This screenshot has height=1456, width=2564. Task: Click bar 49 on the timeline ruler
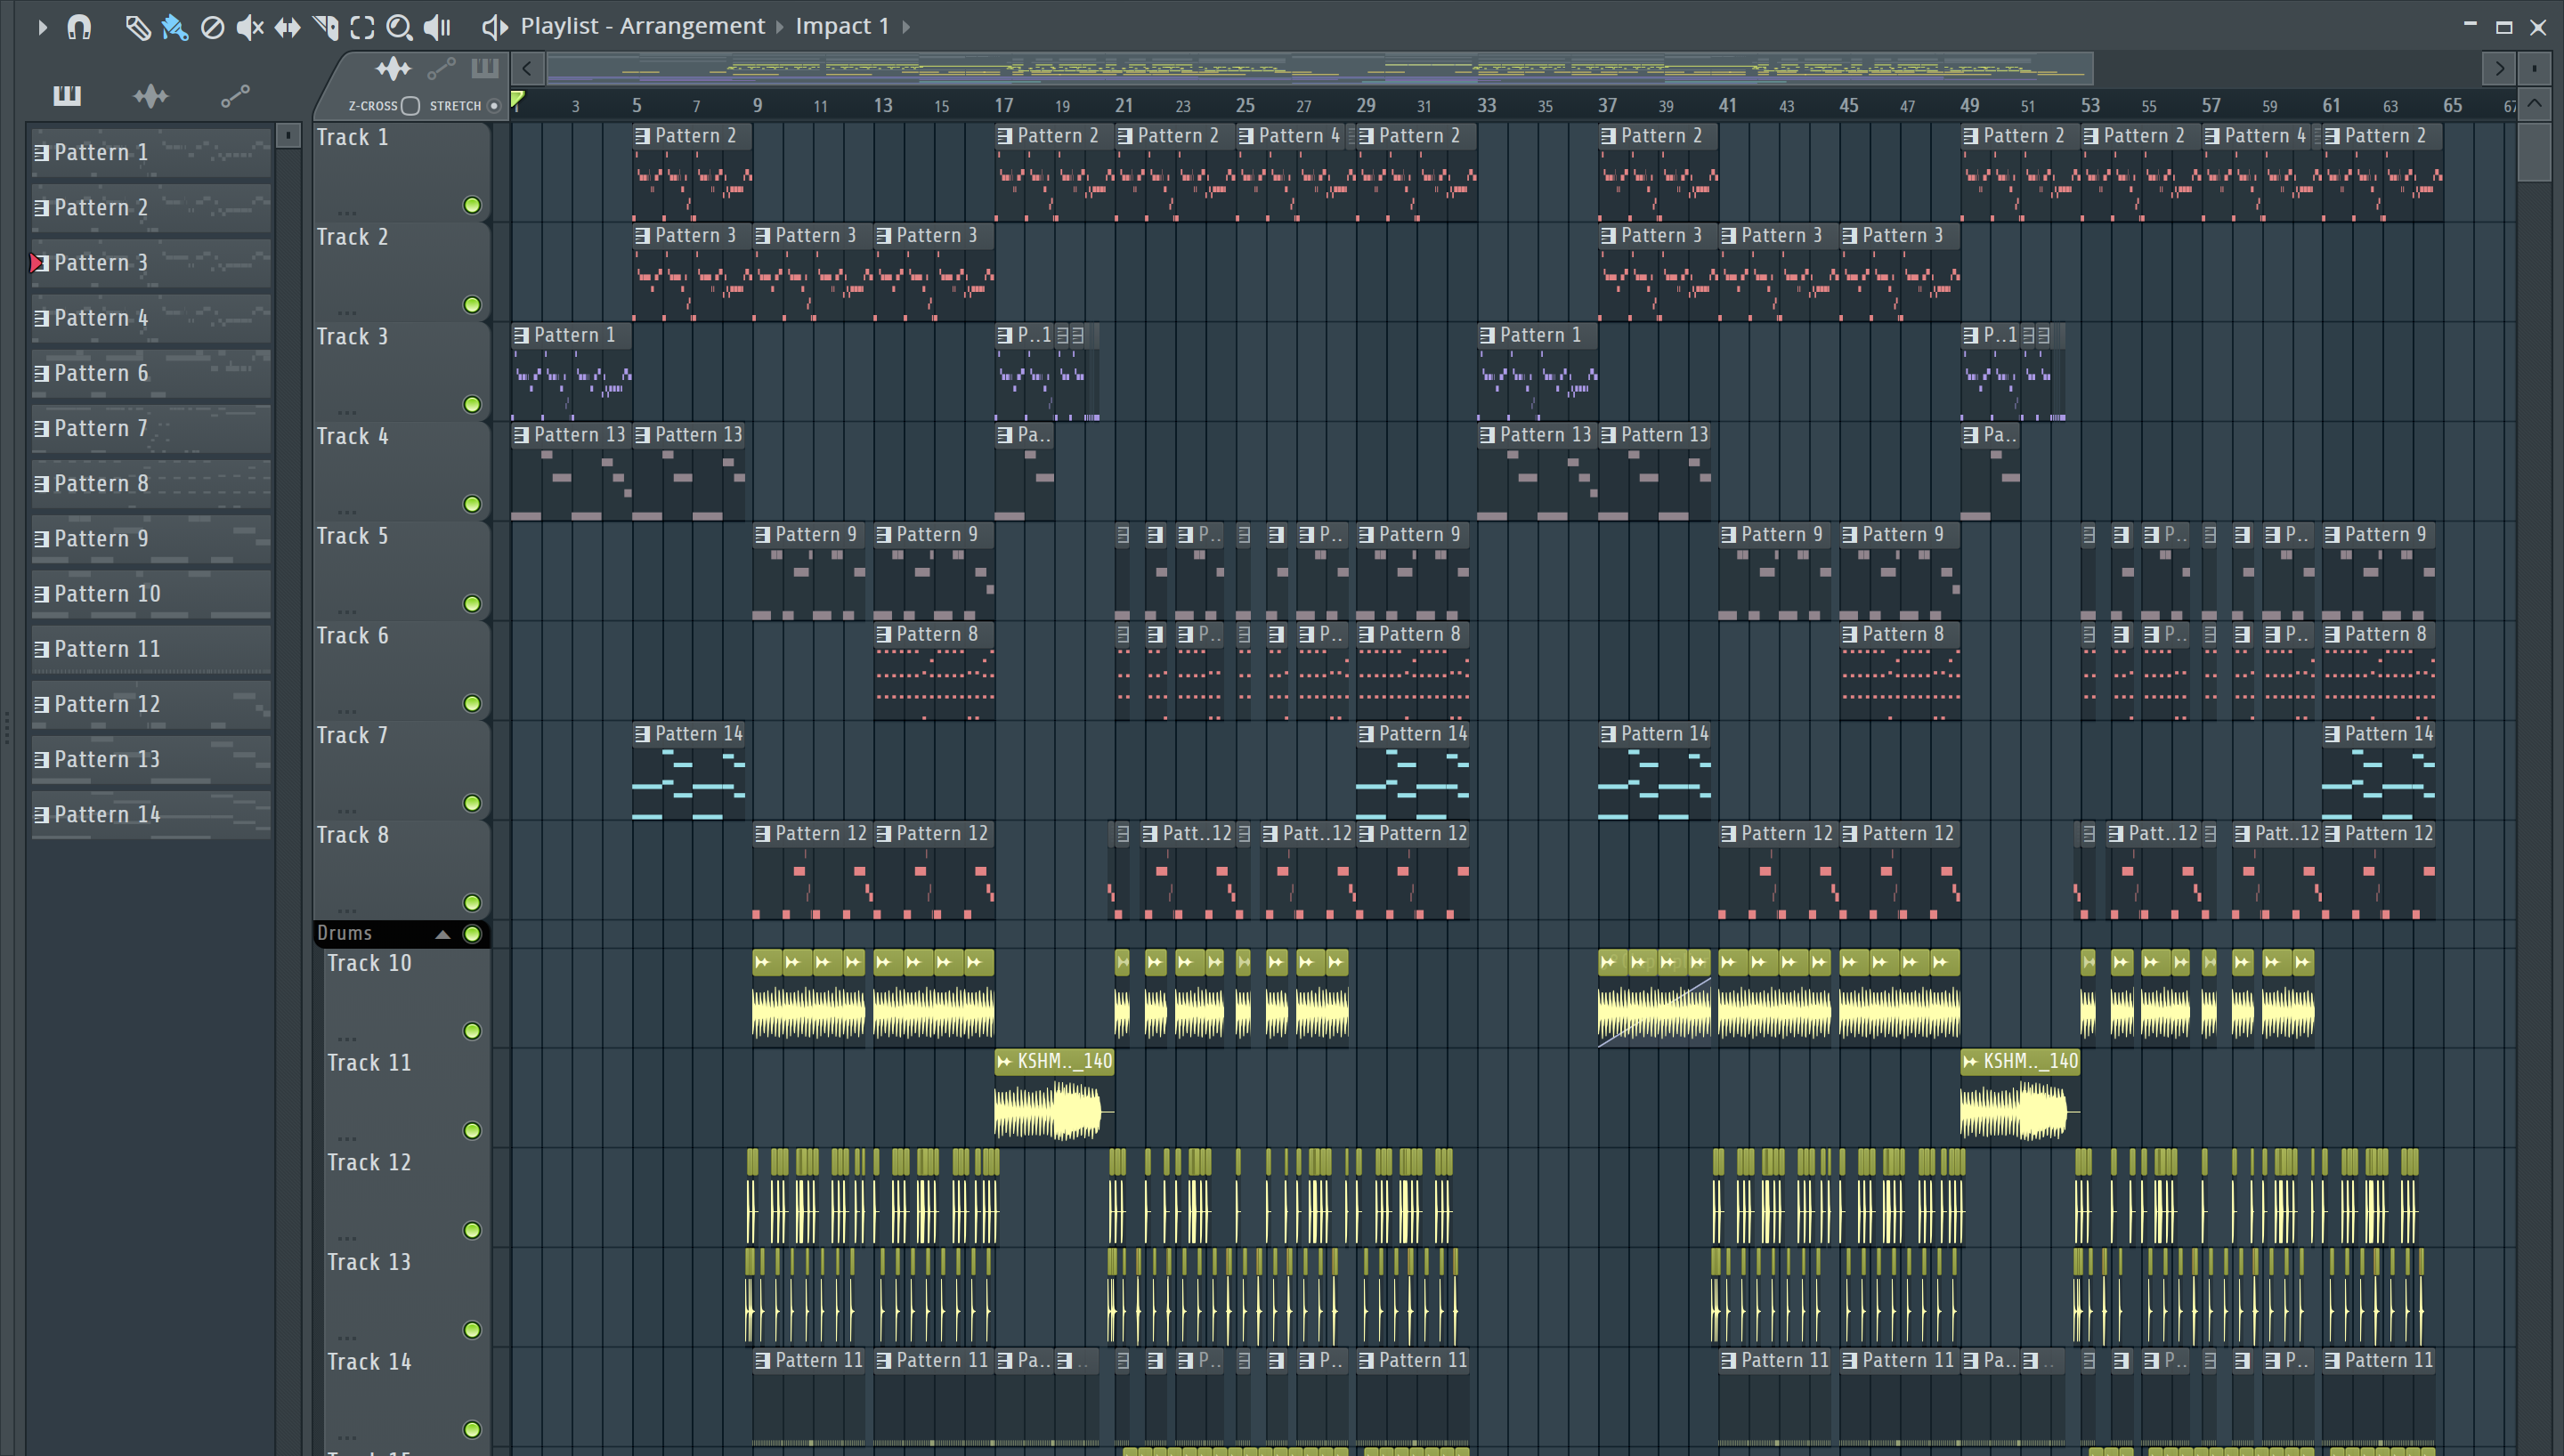[1969, 105]
